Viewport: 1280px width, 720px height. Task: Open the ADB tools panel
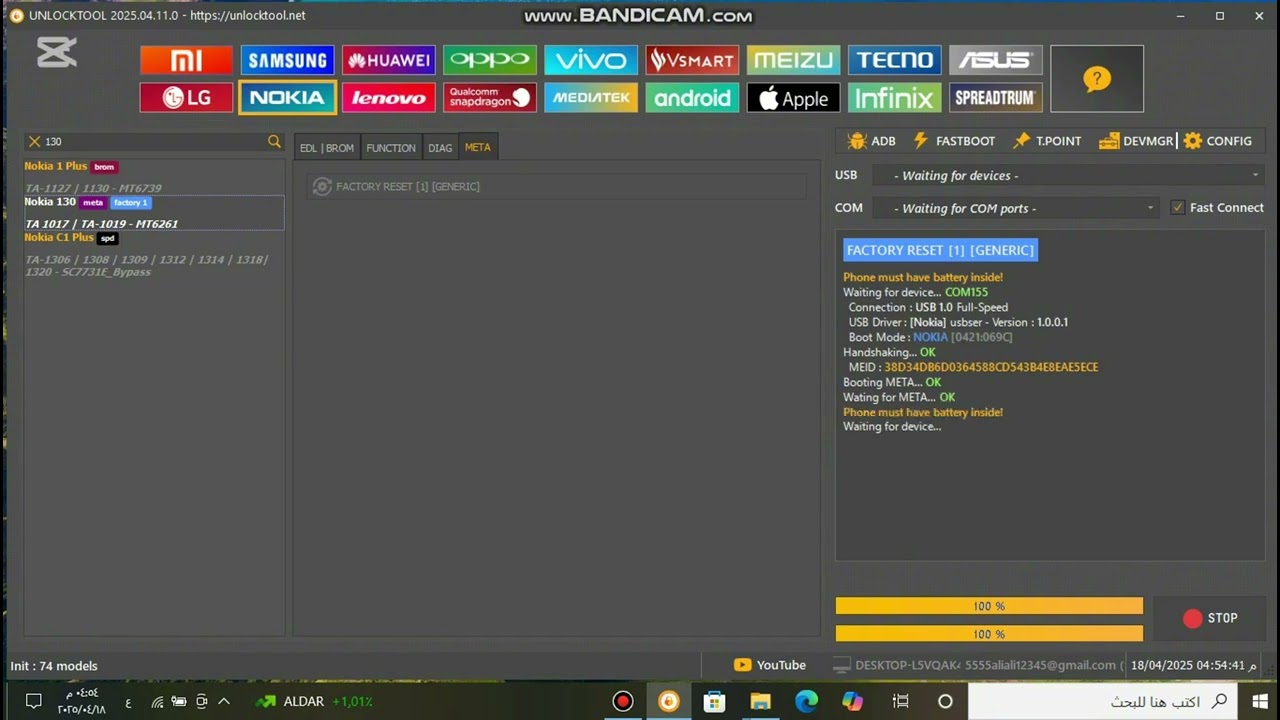(x=871, y=141)
